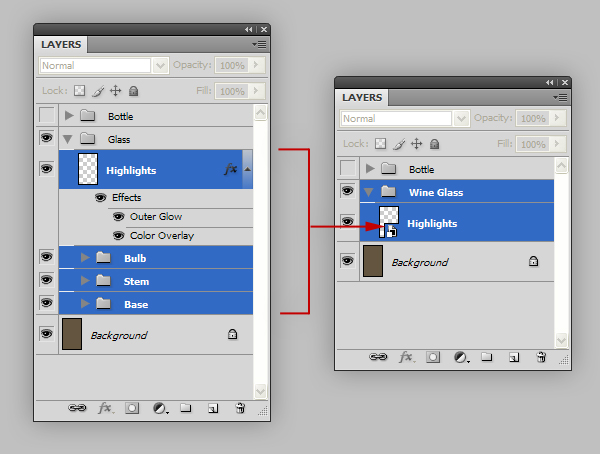This screenshot has height=454, width=600.
Task: Select LAYERS tab in left panel
Action: click(x=61, y=44)
